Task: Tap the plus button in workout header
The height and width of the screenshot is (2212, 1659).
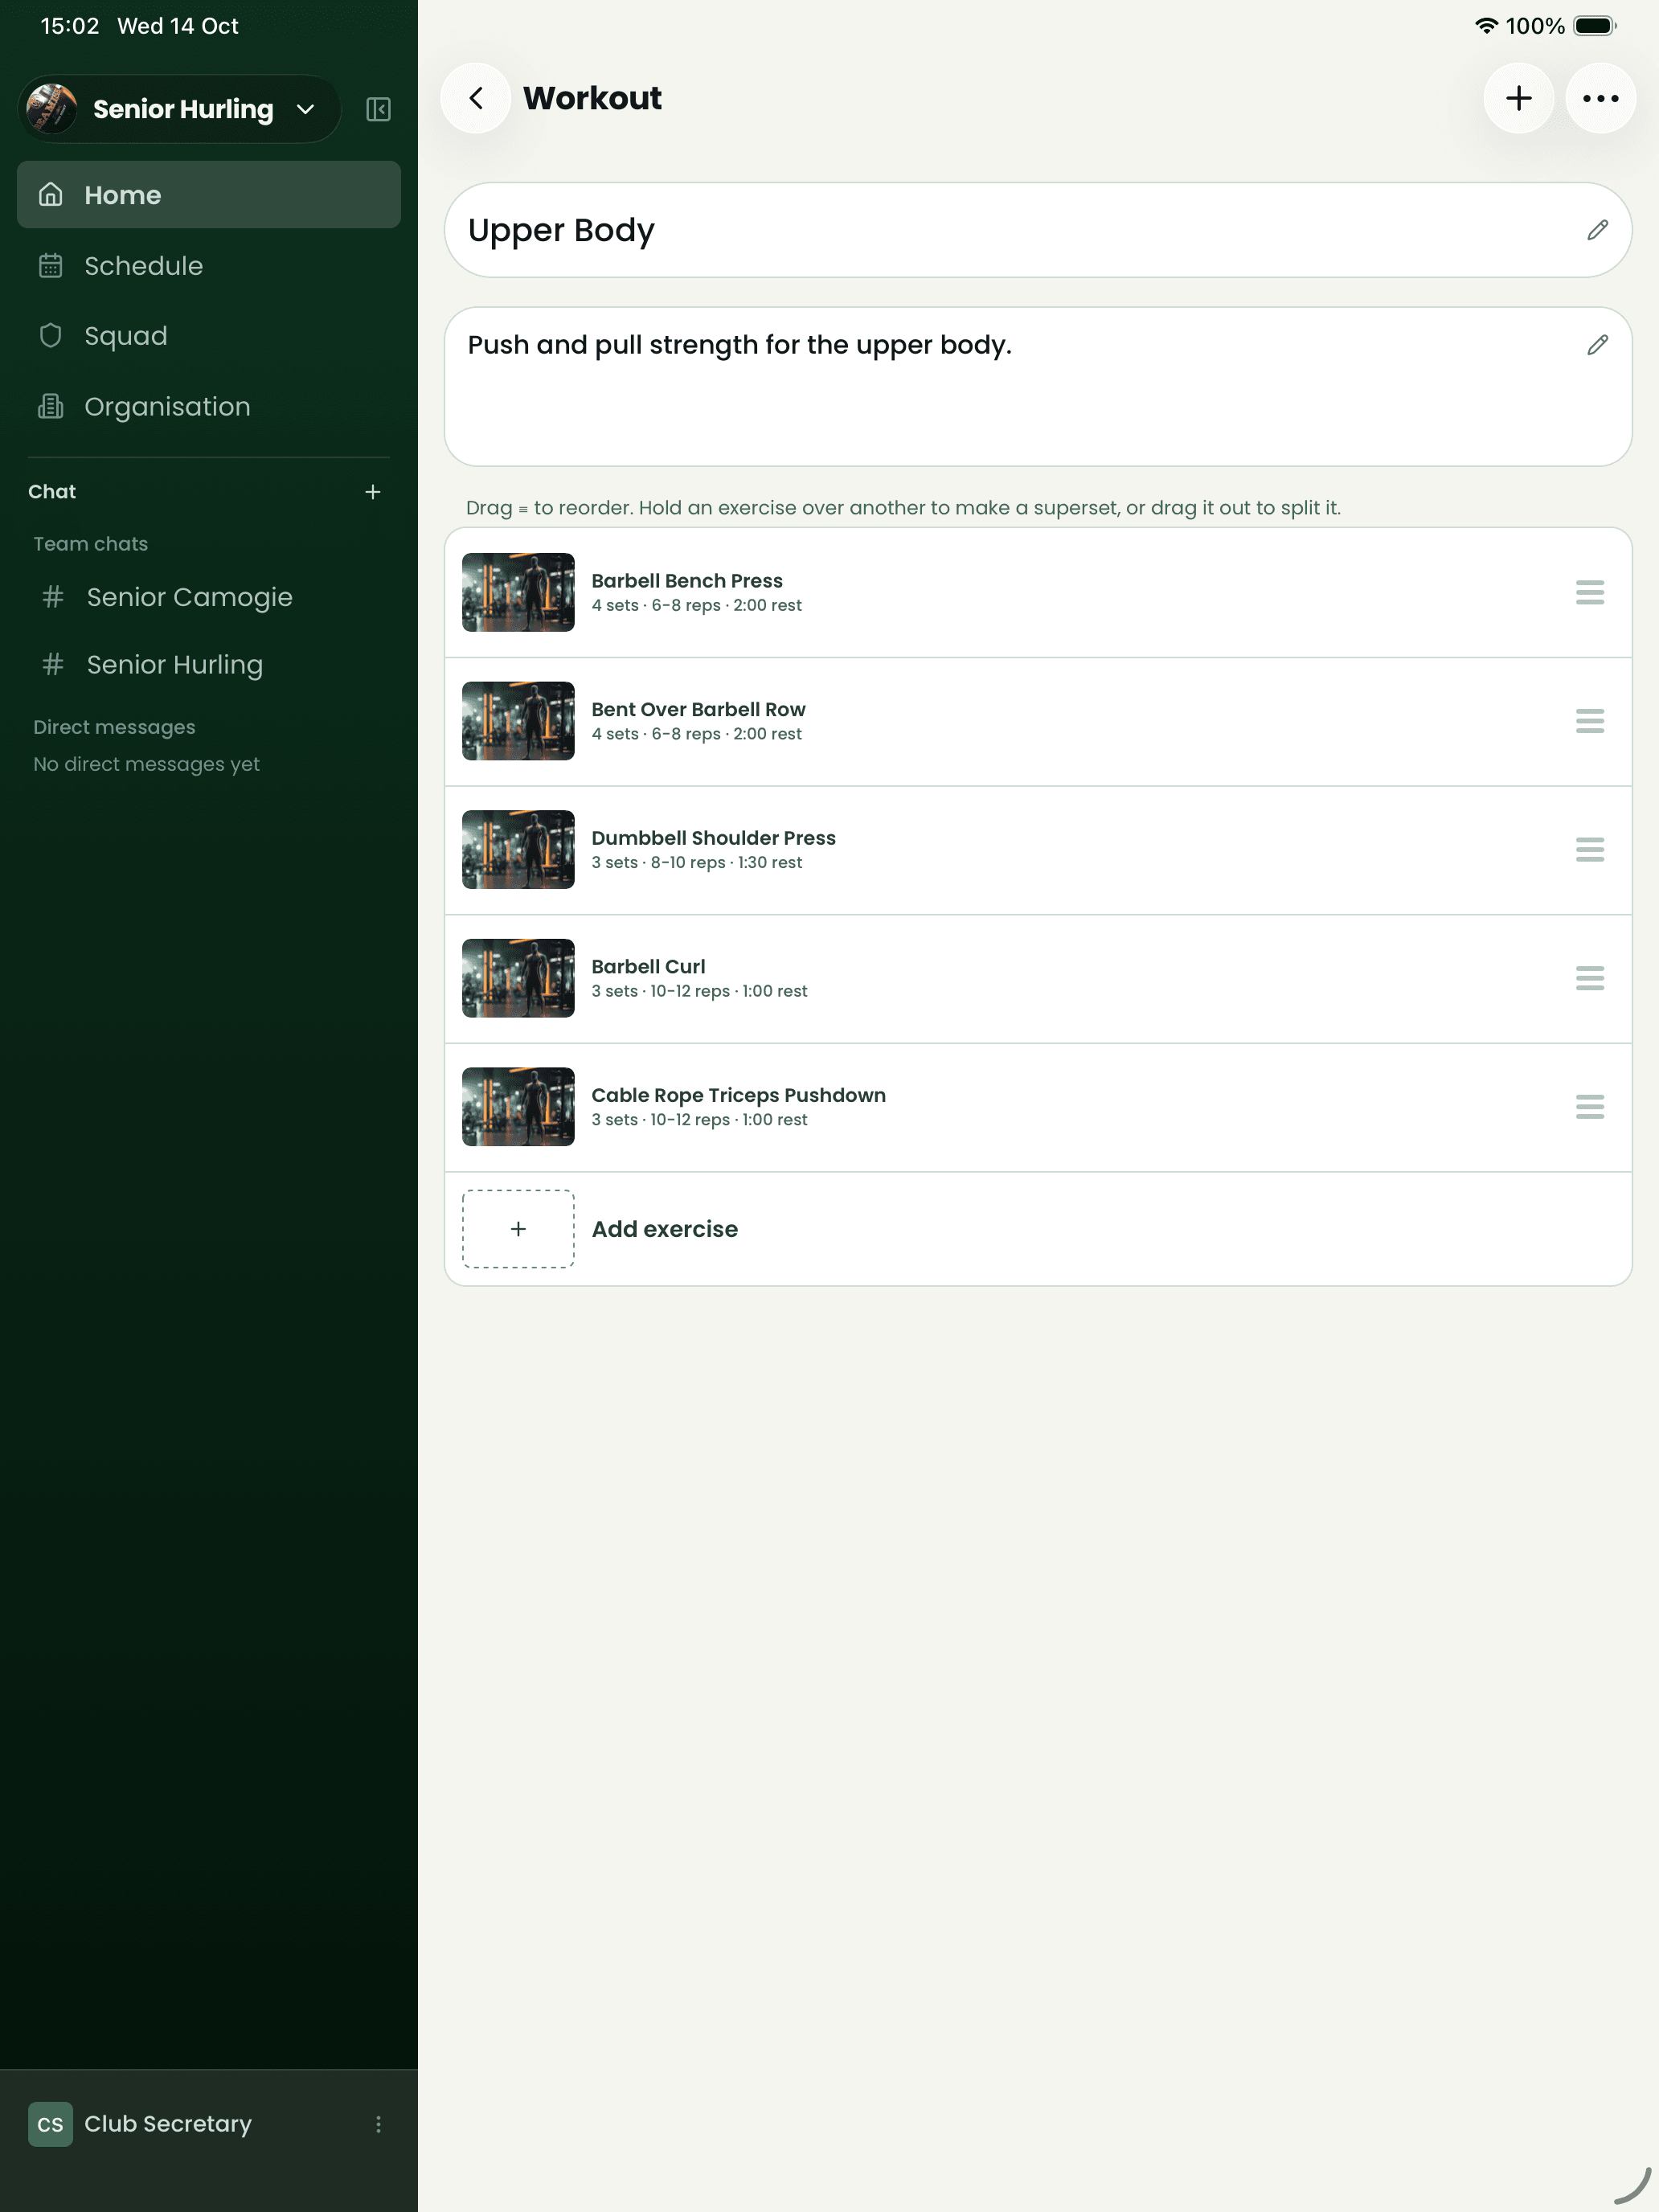Action: point(1518,98)
